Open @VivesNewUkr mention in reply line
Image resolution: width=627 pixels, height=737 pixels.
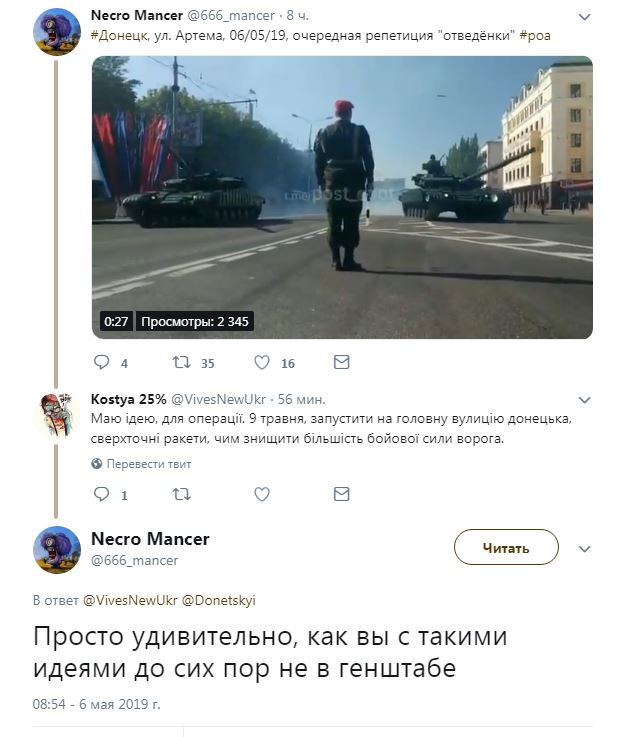pos(130,600)
